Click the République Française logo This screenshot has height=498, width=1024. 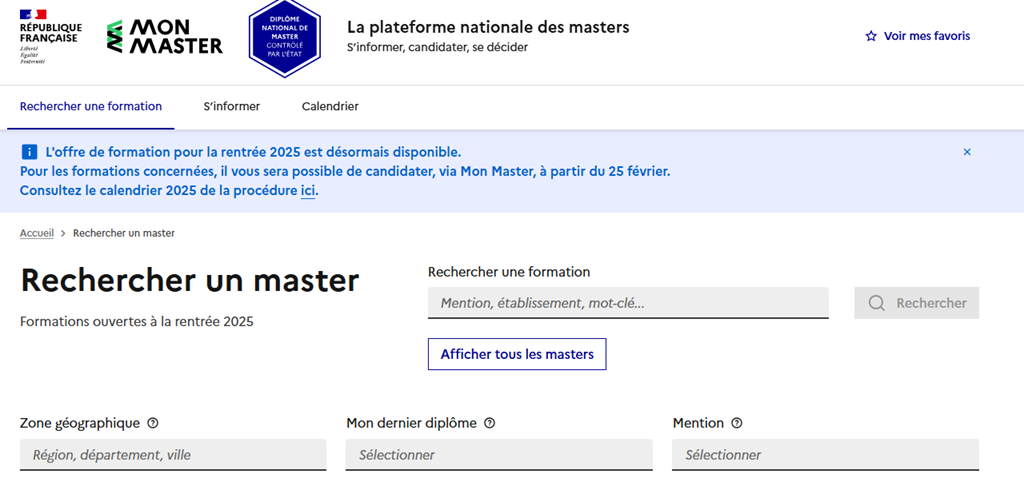click(x=51, y=37)
